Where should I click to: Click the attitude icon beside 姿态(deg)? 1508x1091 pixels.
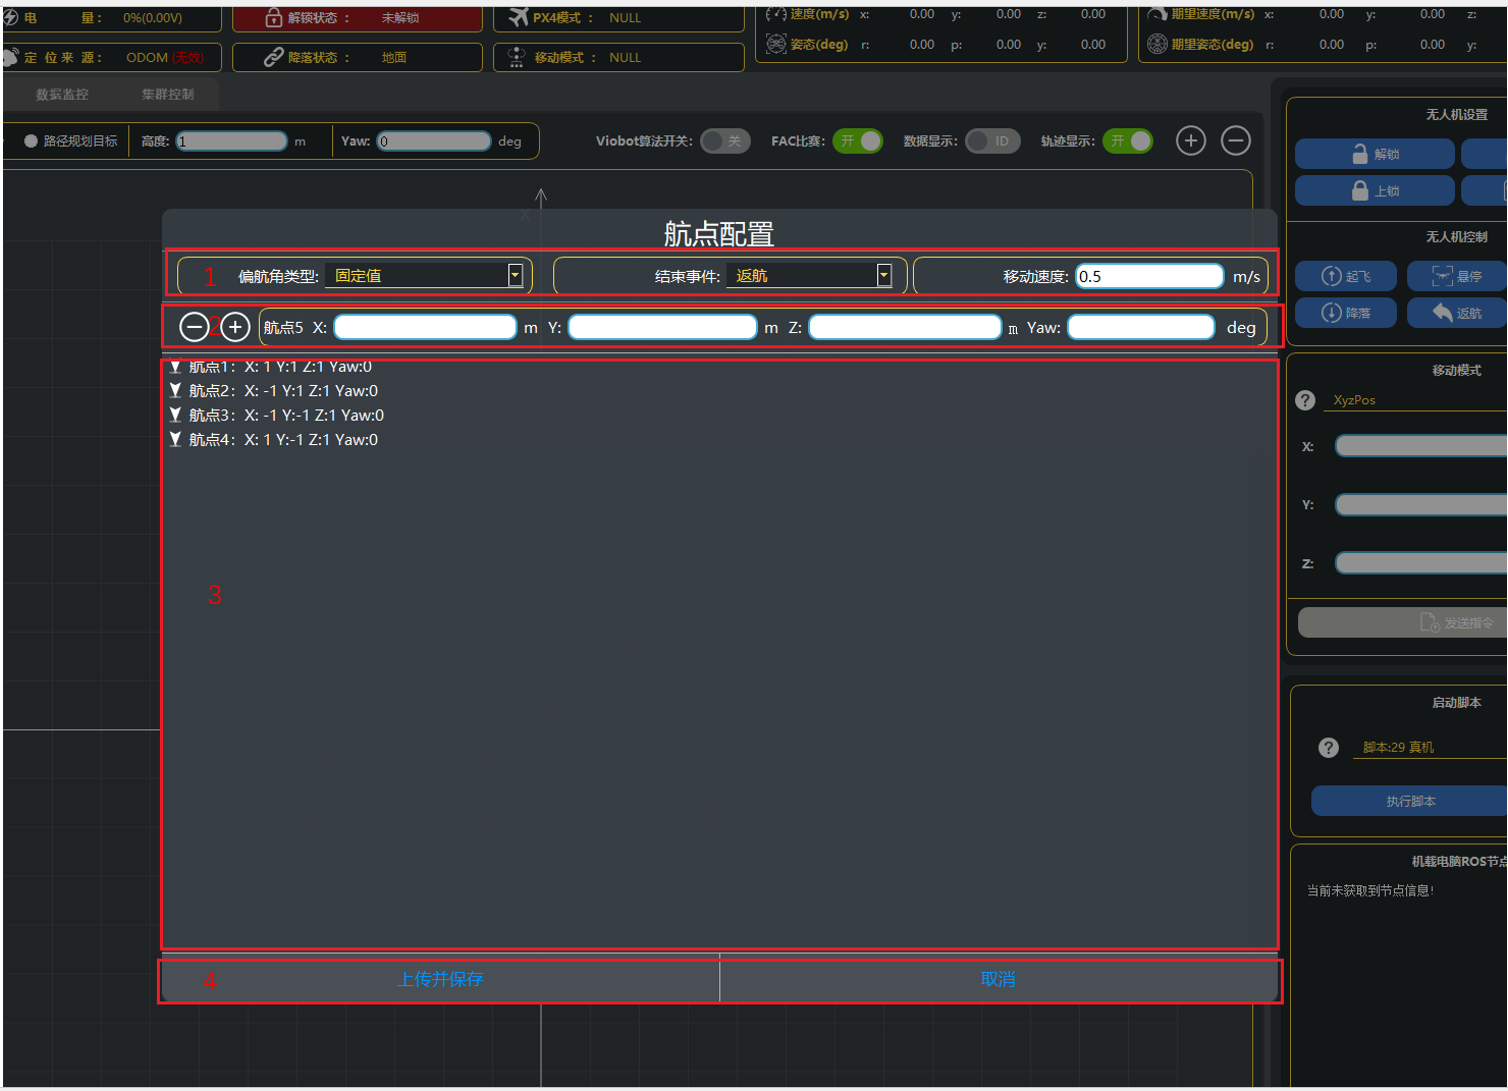(x=776, y=44)
